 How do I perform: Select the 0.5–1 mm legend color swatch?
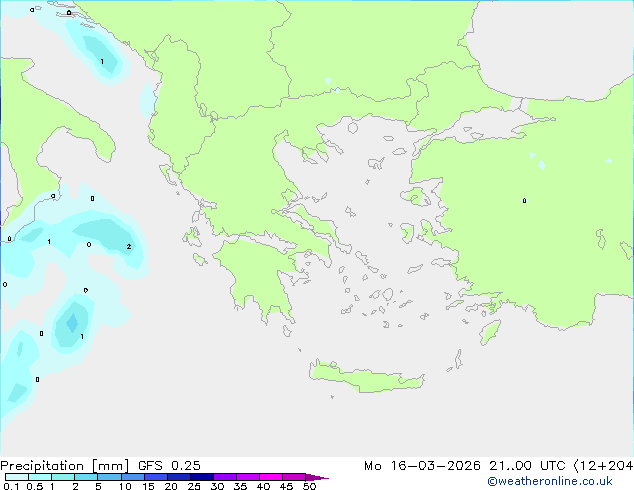coord(40,477)
